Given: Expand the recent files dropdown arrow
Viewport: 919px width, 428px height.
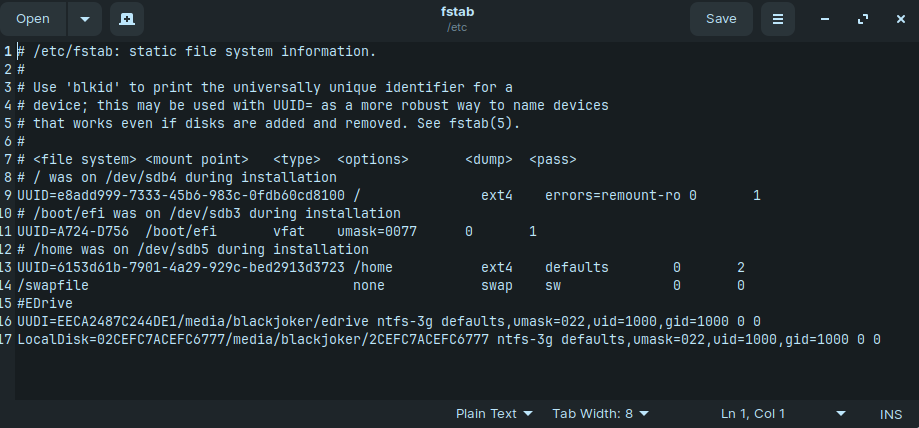Looking at the screenshot, I should 84,19.
